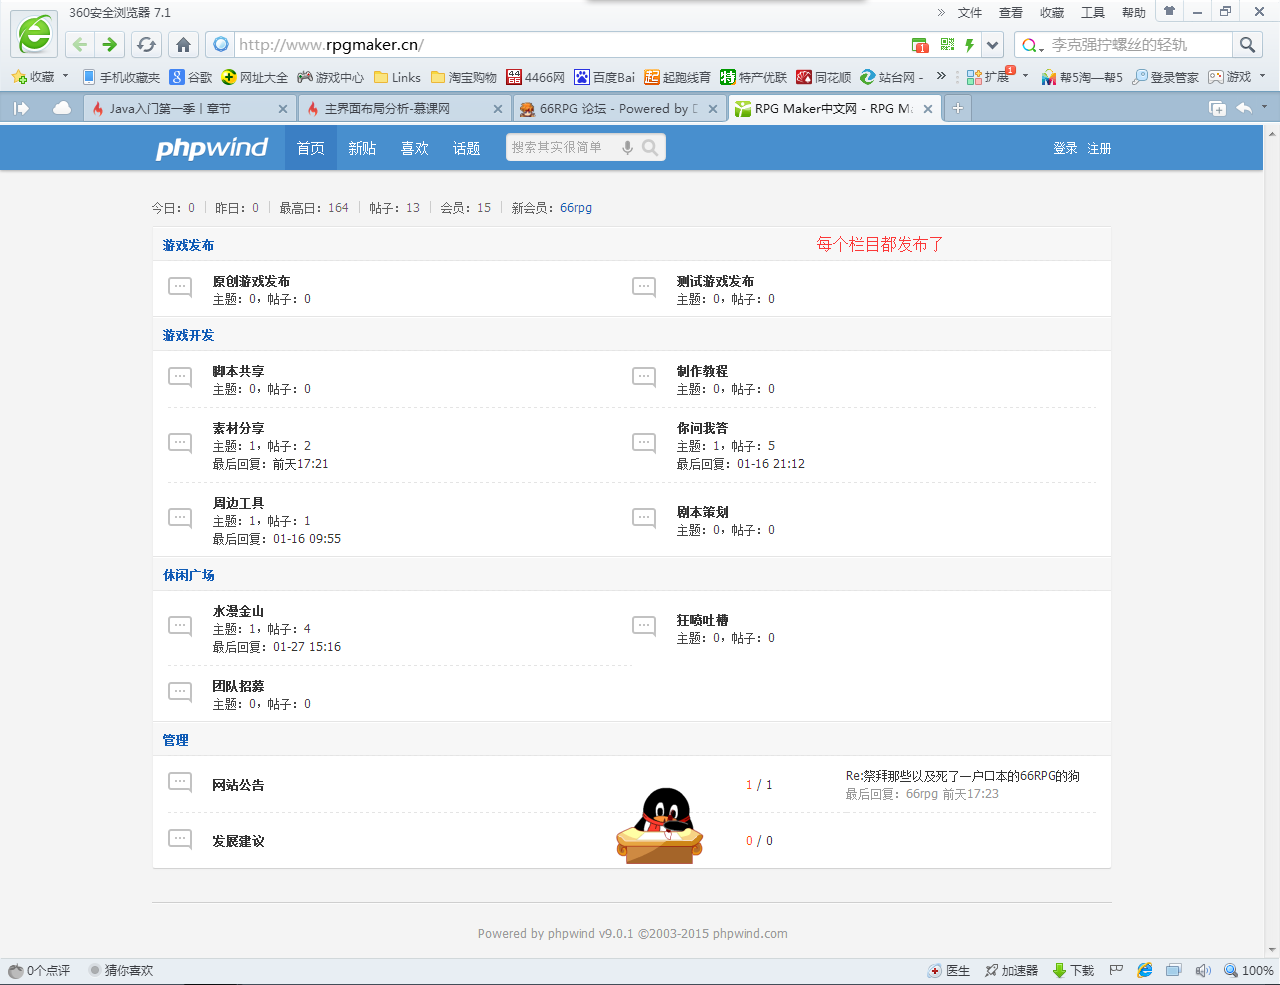
Task: Open the 工具 menu
Action: 1093,13
